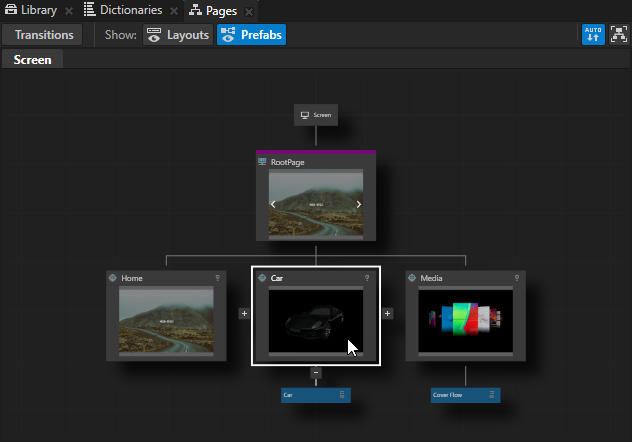Open the Transitions editor

[44, 35]
